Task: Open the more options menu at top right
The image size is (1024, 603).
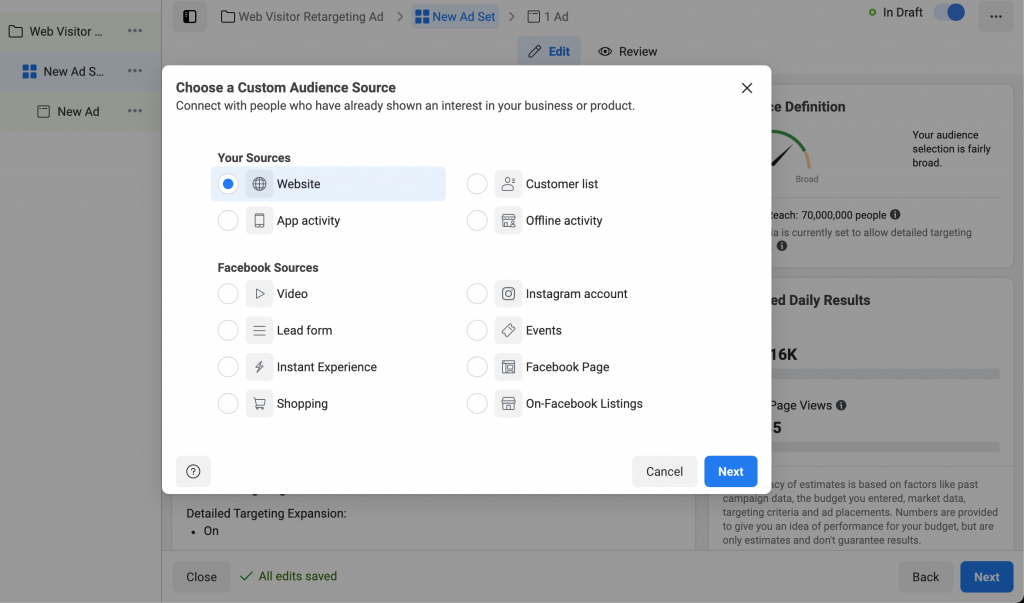Action: click(x=996, y=16)
